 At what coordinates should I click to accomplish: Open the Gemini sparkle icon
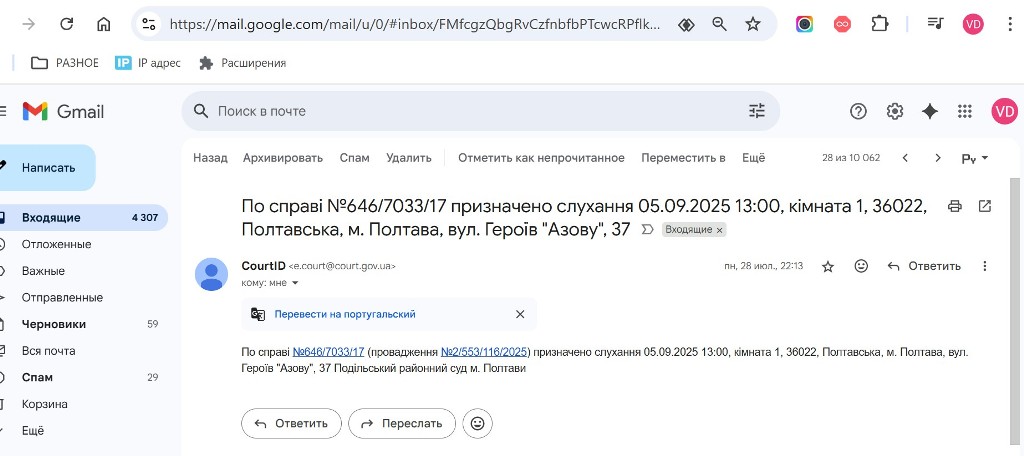click(x=930, y=111)
